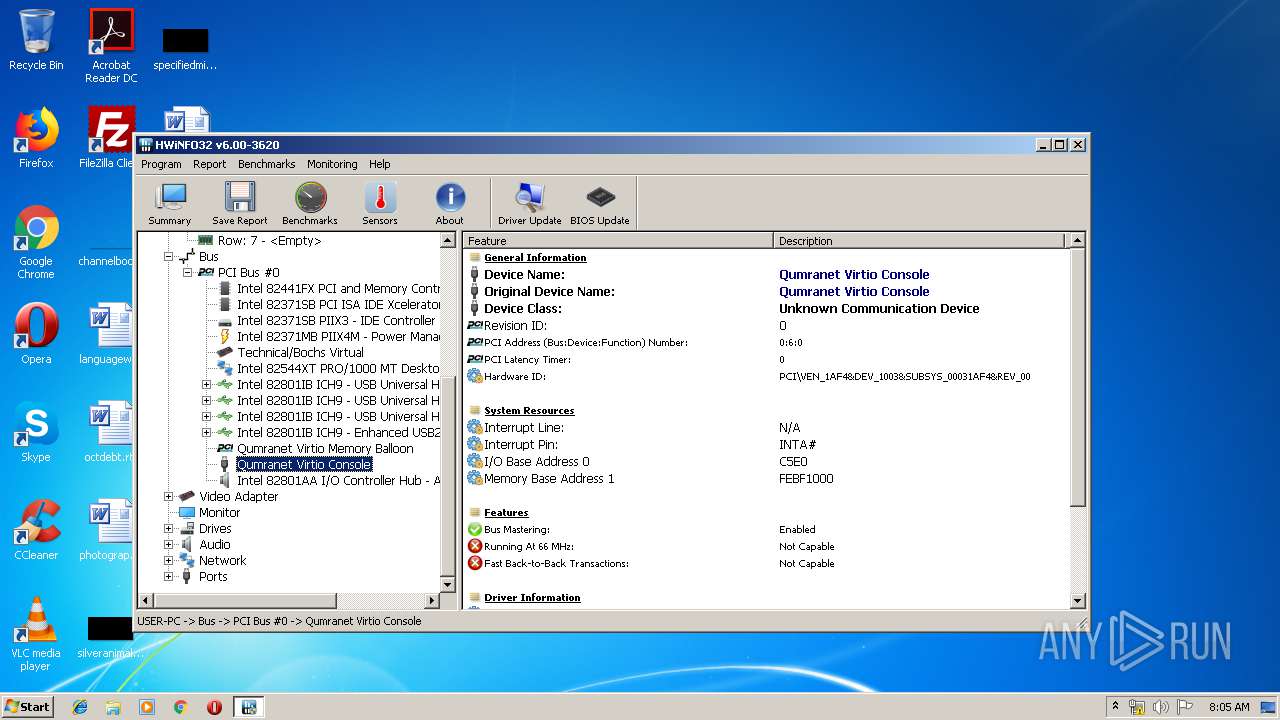
Task: Click the Memory Base Address 1 row
Action: tap(766, 479)
